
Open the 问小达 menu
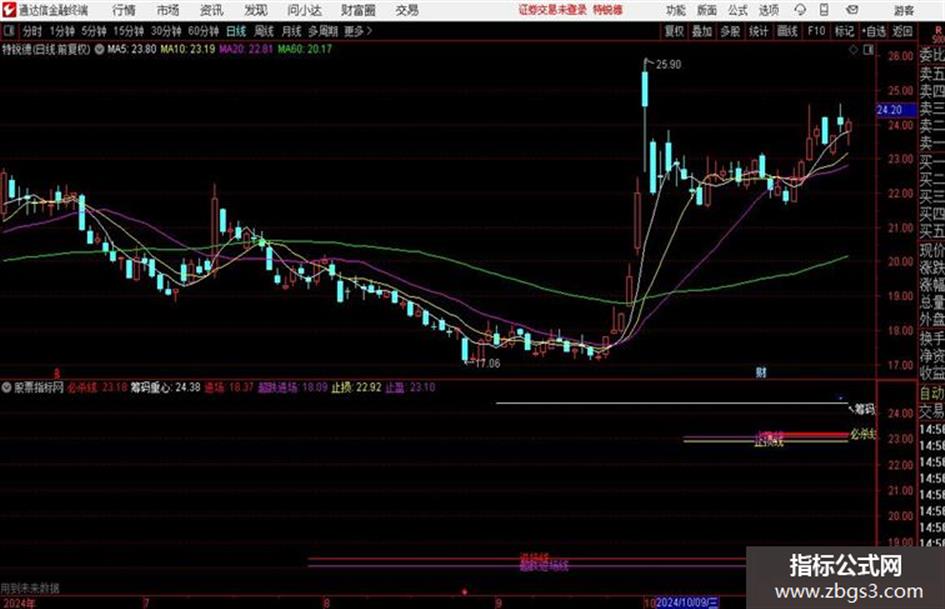(x=304, y=10)
